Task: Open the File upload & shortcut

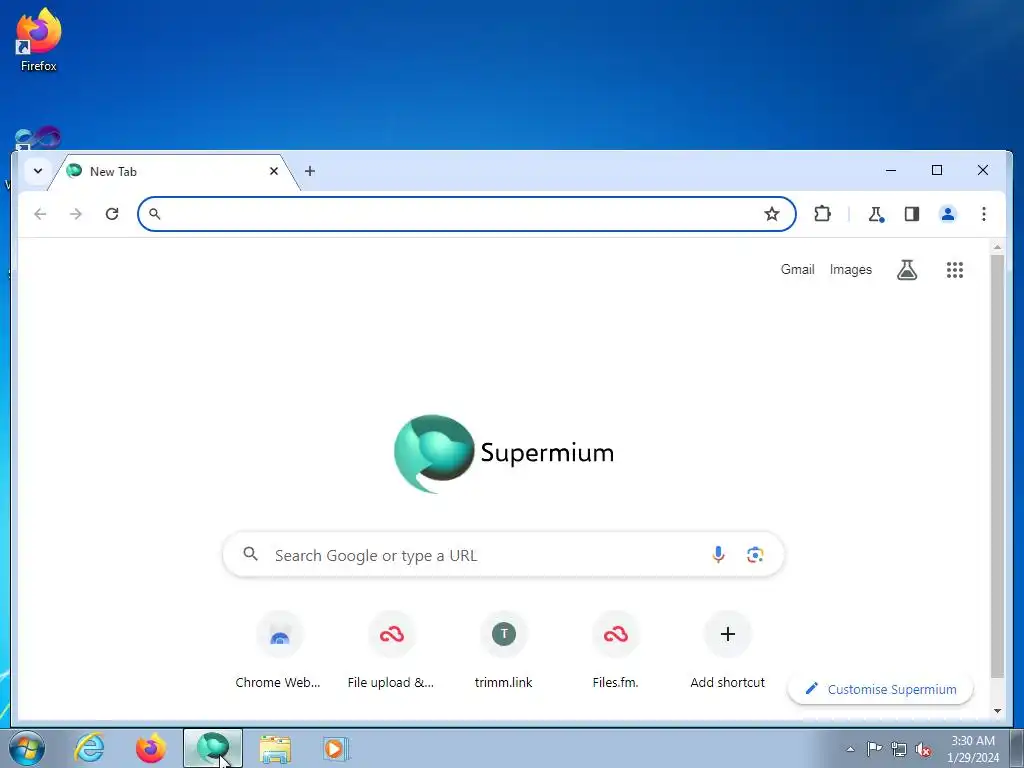Action: coord(391,651)
